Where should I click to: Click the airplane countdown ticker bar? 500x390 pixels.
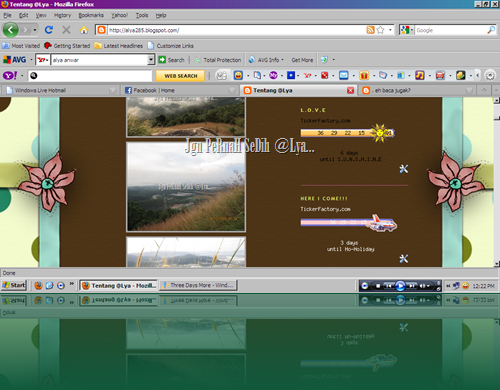pos(349,223)
